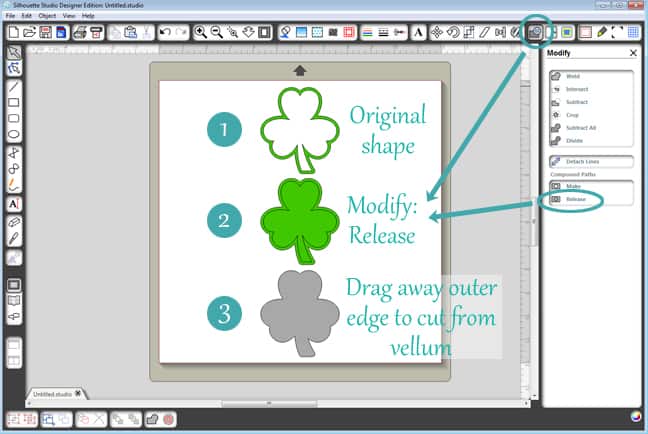Image resolution: width=648 pixels, height=434 pixels.
Task: Switch to the Untitled.studio document tab
Action: (x=52, y=394)
